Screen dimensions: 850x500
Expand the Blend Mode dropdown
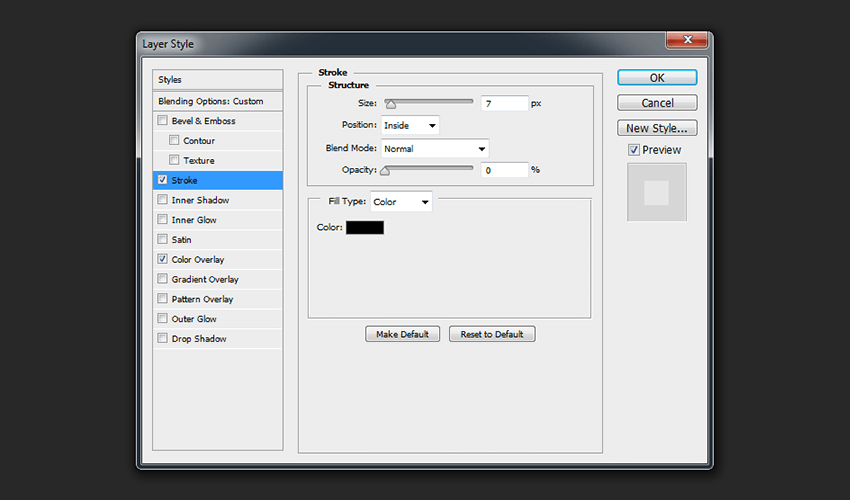click(435, 149)
